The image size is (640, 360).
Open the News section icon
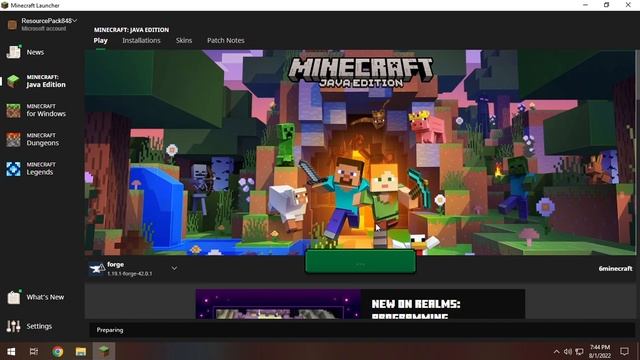13,52
